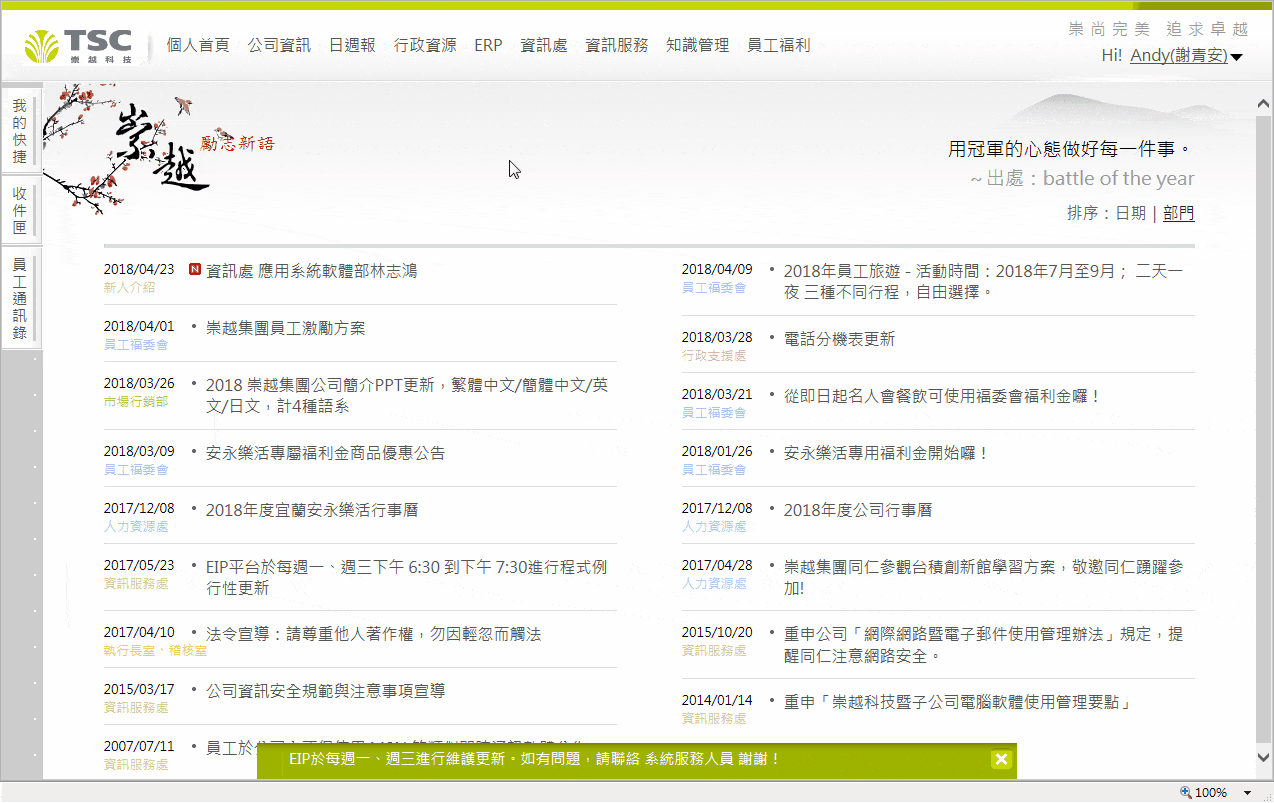Click the scrollbar down arrow
The width and height of the screenshot is (1274, 803).
[x=1263, y=757]
